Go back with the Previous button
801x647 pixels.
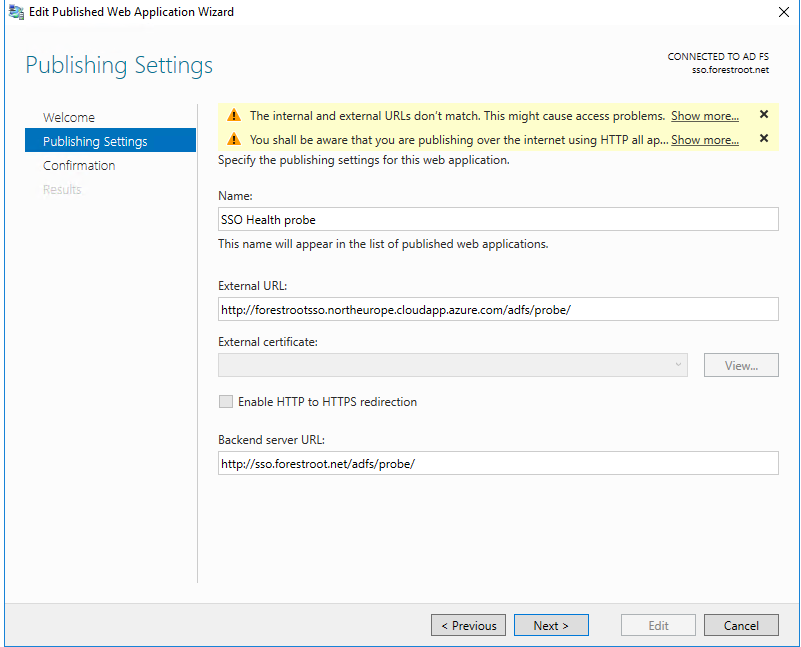[x=468, y=625]
